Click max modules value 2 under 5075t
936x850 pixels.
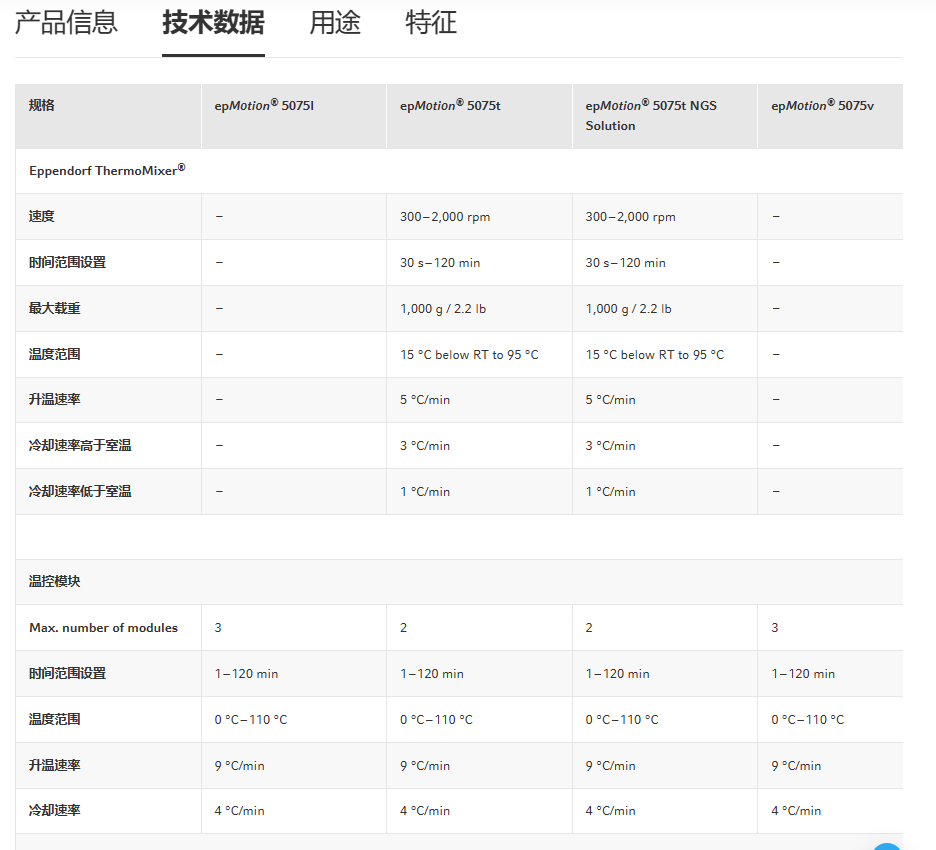[404, 627]
